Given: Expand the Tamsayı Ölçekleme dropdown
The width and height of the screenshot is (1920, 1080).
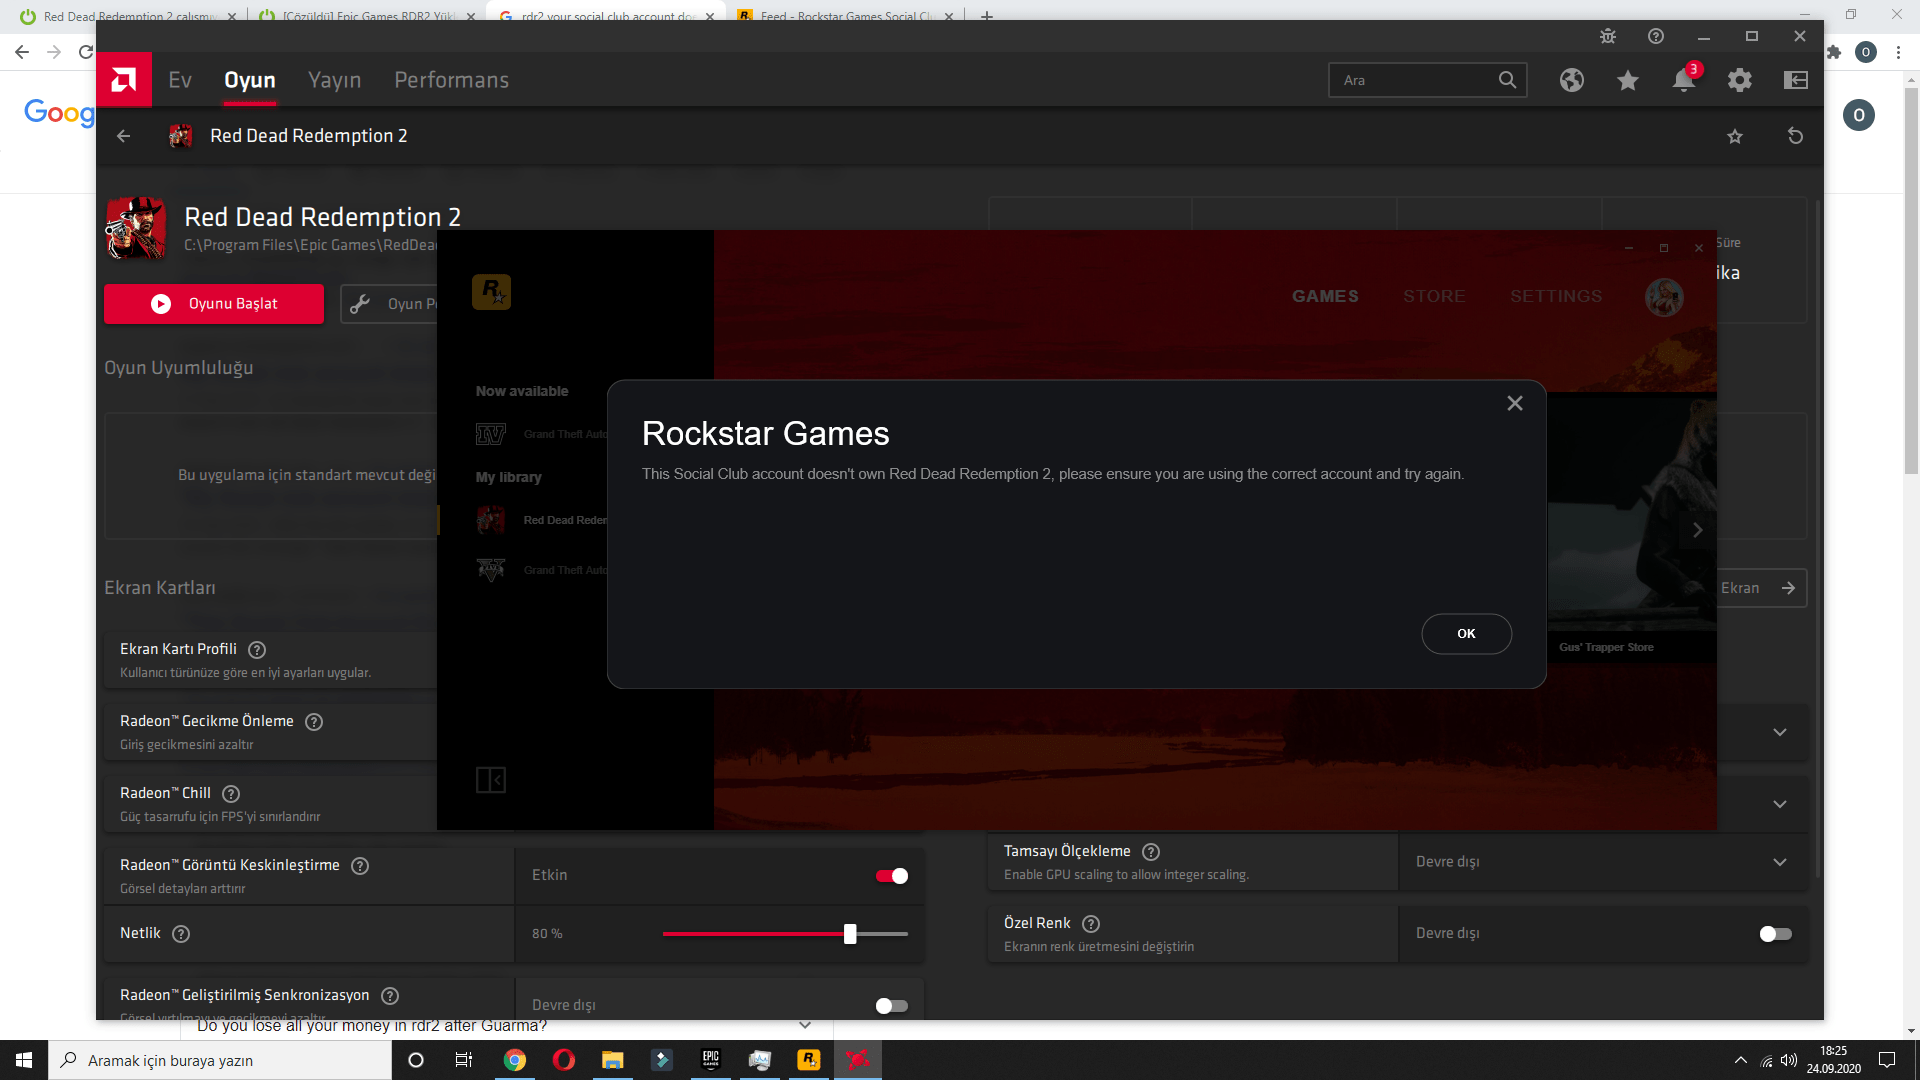Looking at the screenshot, I should 1780,862.
